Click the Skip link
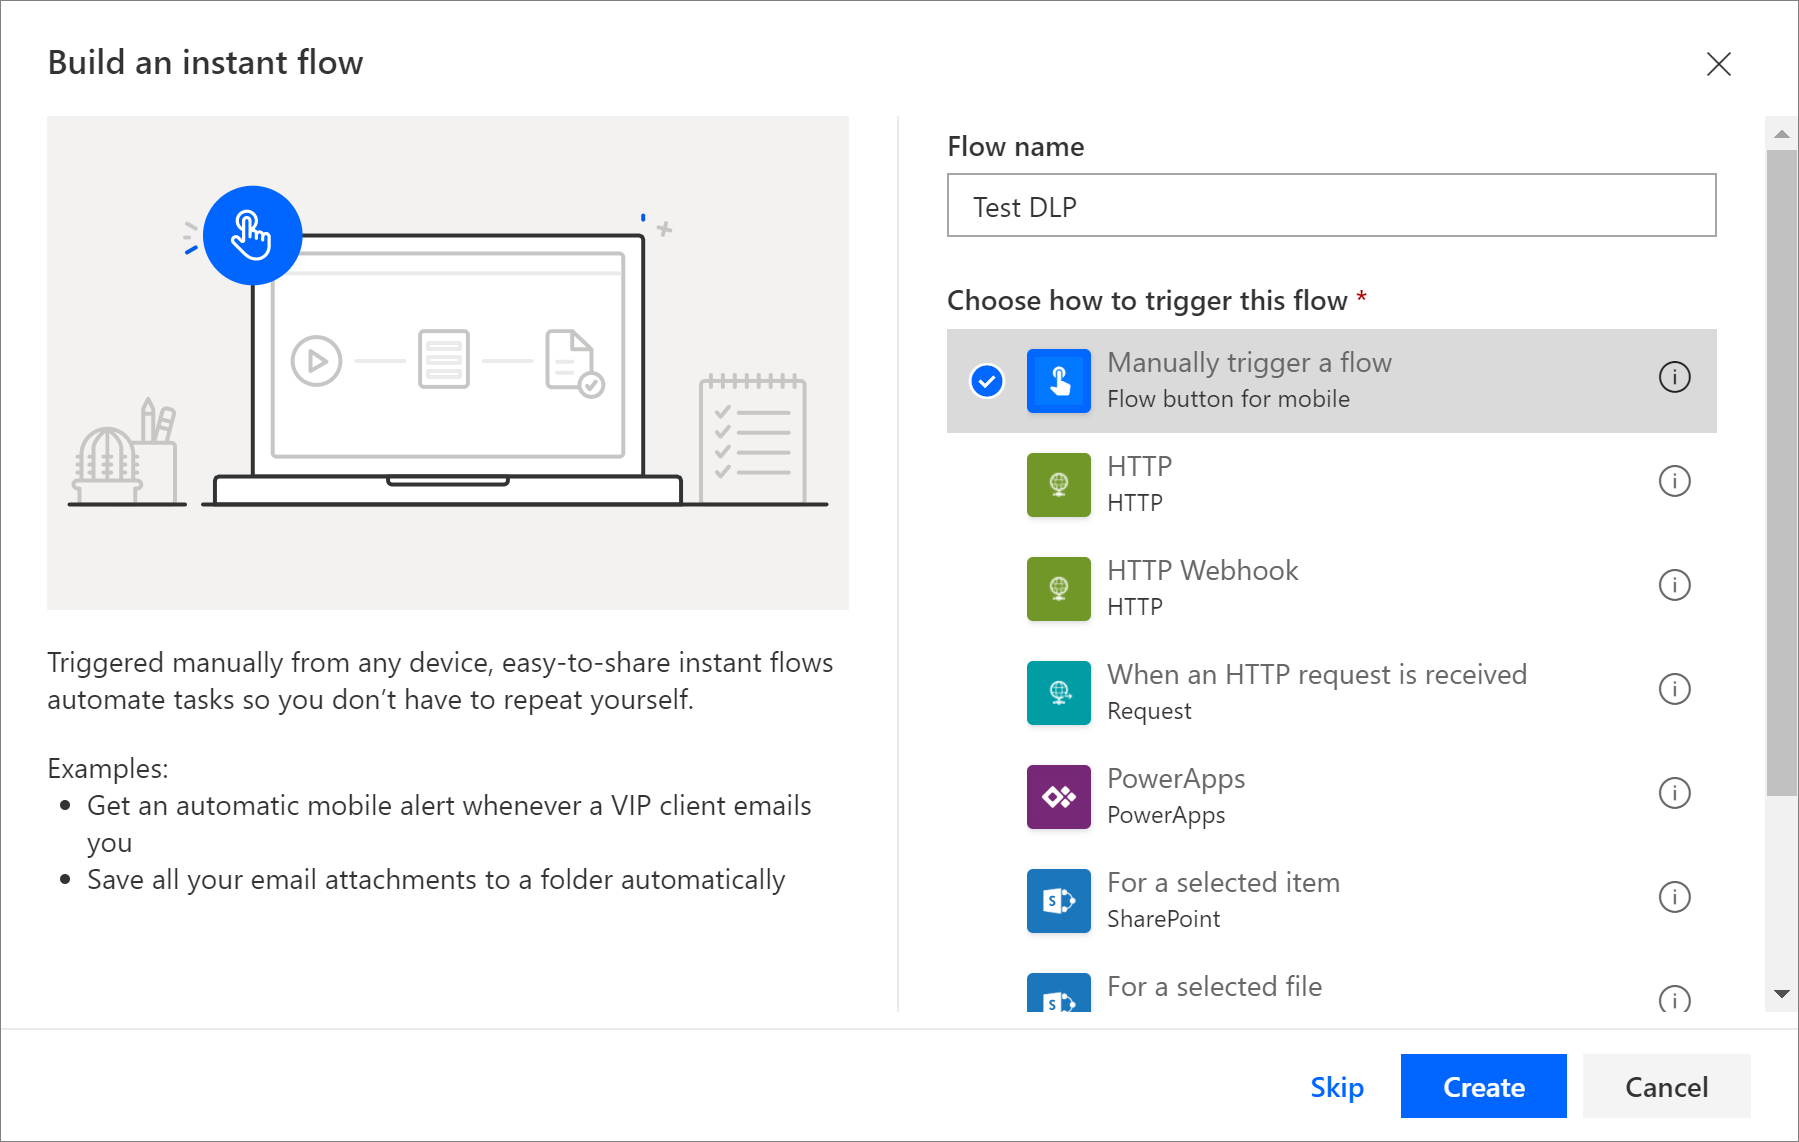 coord(1337,1086)
